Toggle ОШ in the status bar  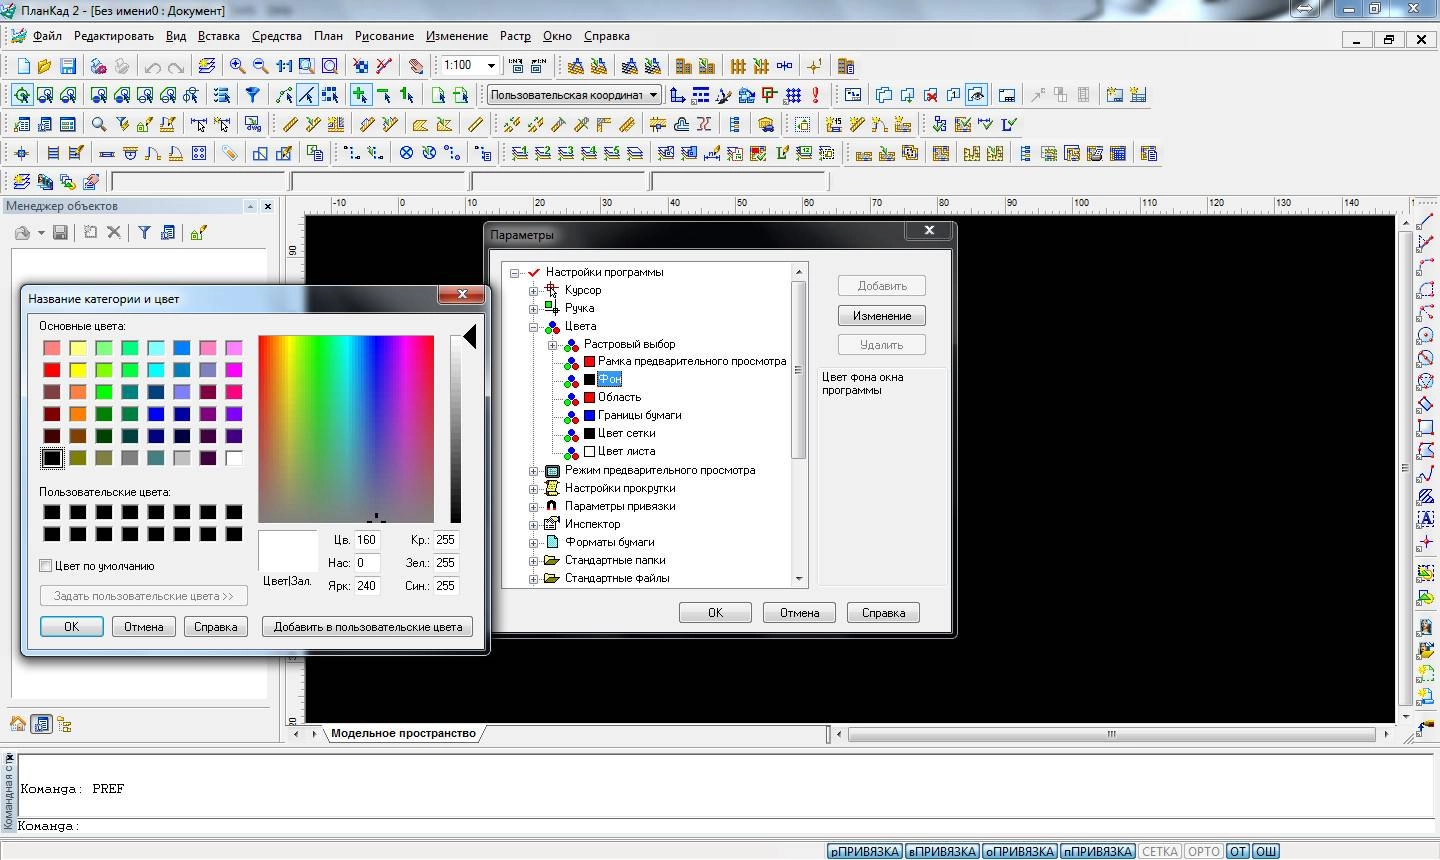click(x=1266, y=851)
